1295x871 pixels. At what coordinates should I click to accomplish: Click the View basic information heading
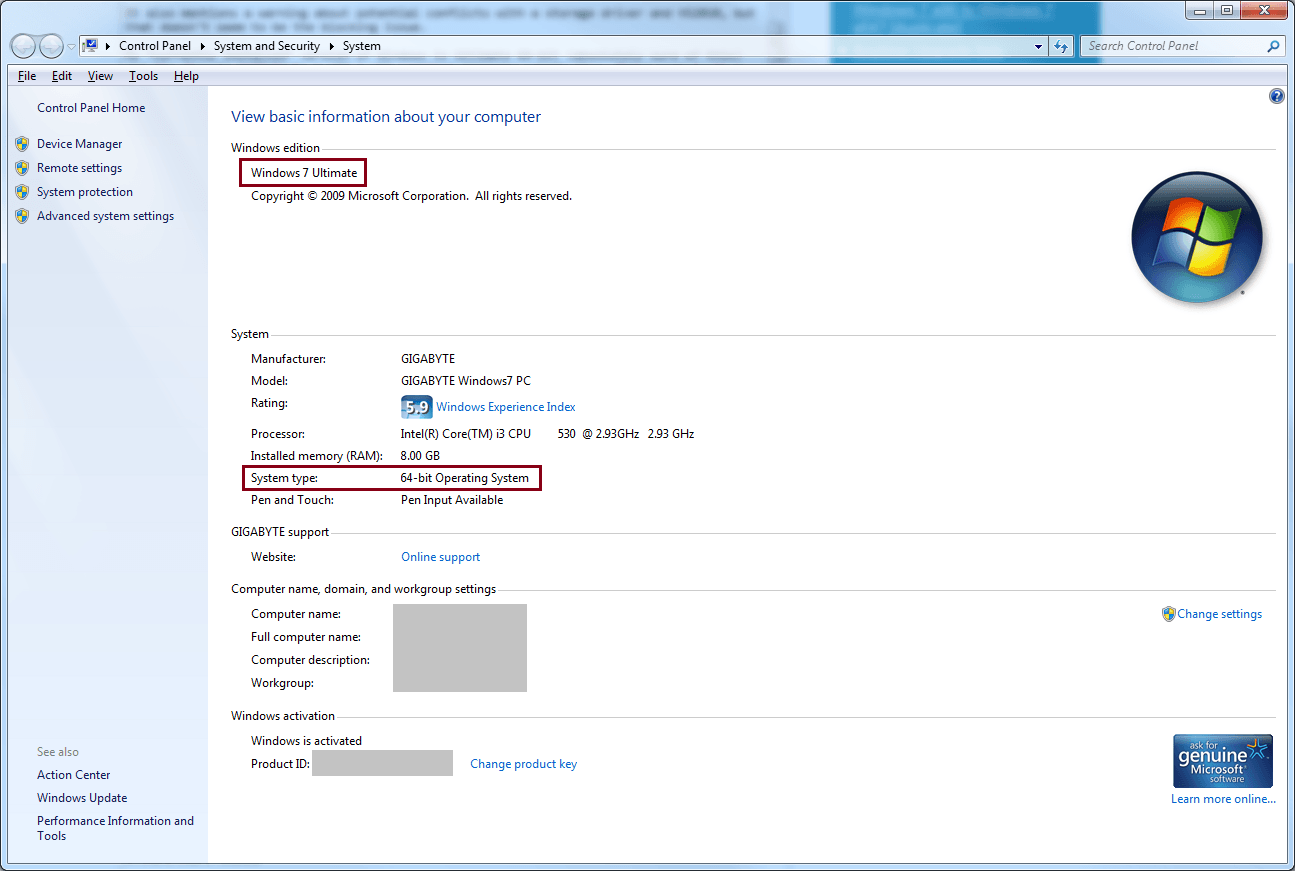click(x=386, y=117)
